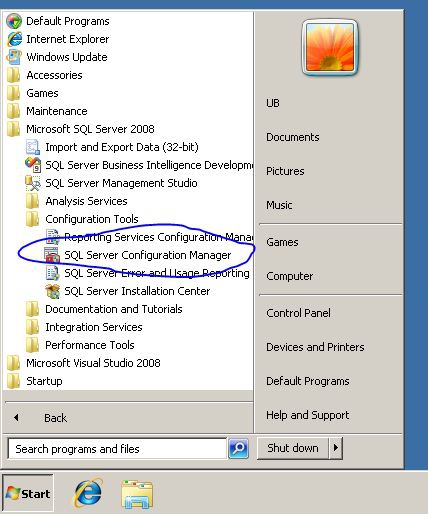428x514 pixels.
Task: Click the SQL Server Management Studio icon
Action: [x=33, y=183]
